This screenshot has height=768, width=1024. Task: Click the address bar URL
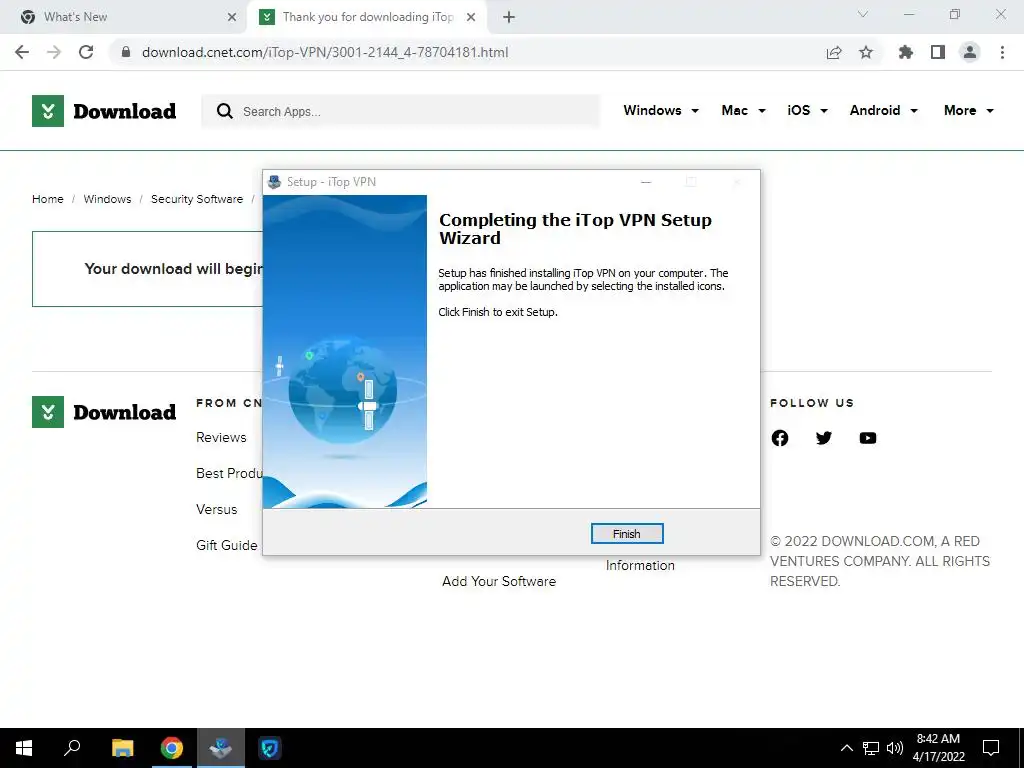325,52
